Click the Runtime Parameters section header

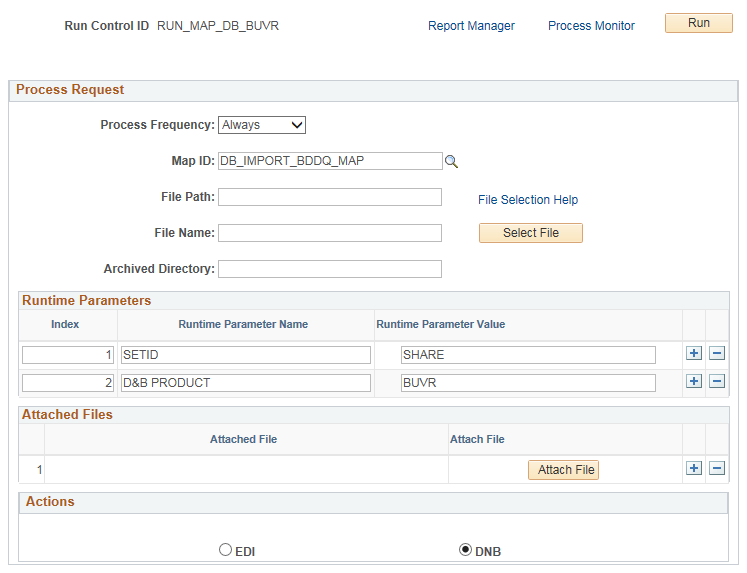[86, 301]
